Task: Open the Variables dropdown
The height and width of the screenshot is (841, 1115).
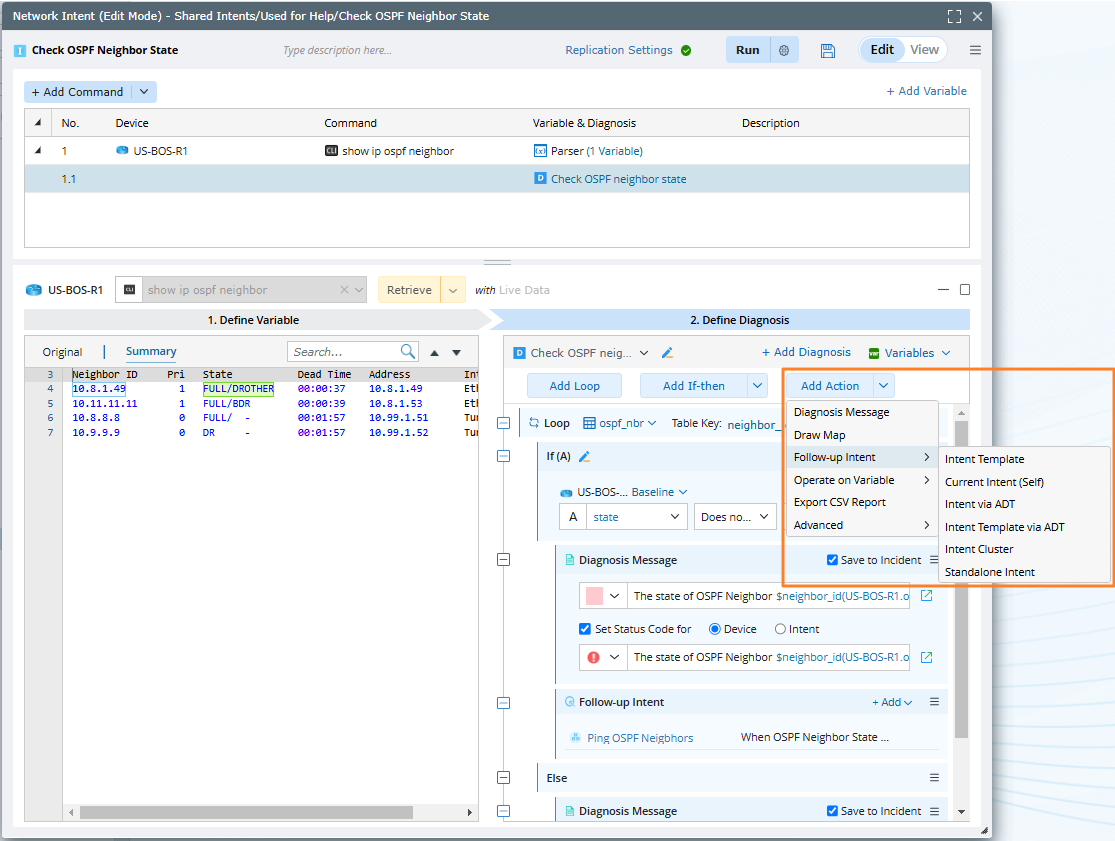Action: coord(909,353)
